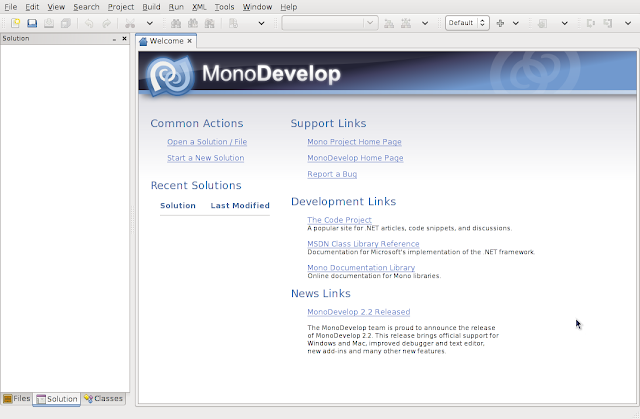
Task: Open The Code Project link
Action: 339,220
